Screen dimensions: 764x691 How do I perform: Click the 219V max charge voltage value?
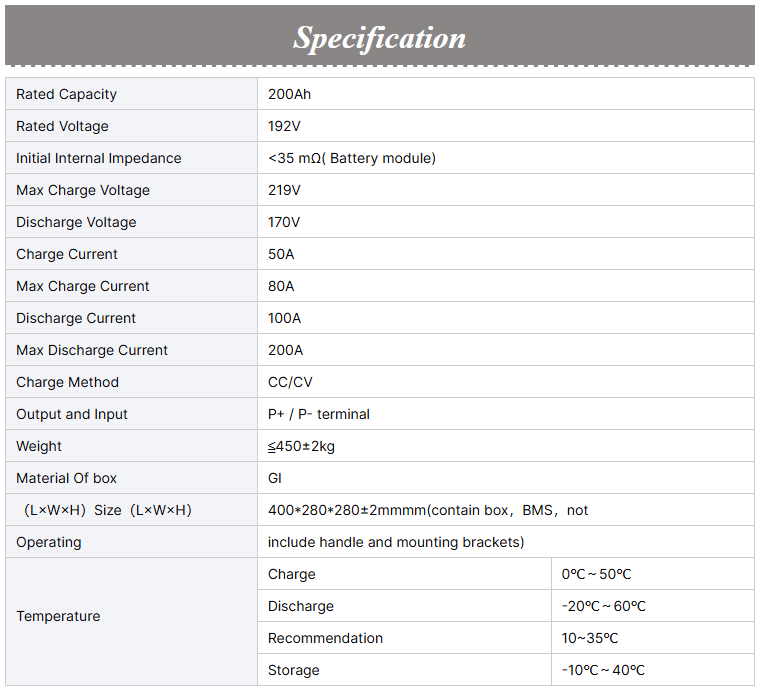284,190
